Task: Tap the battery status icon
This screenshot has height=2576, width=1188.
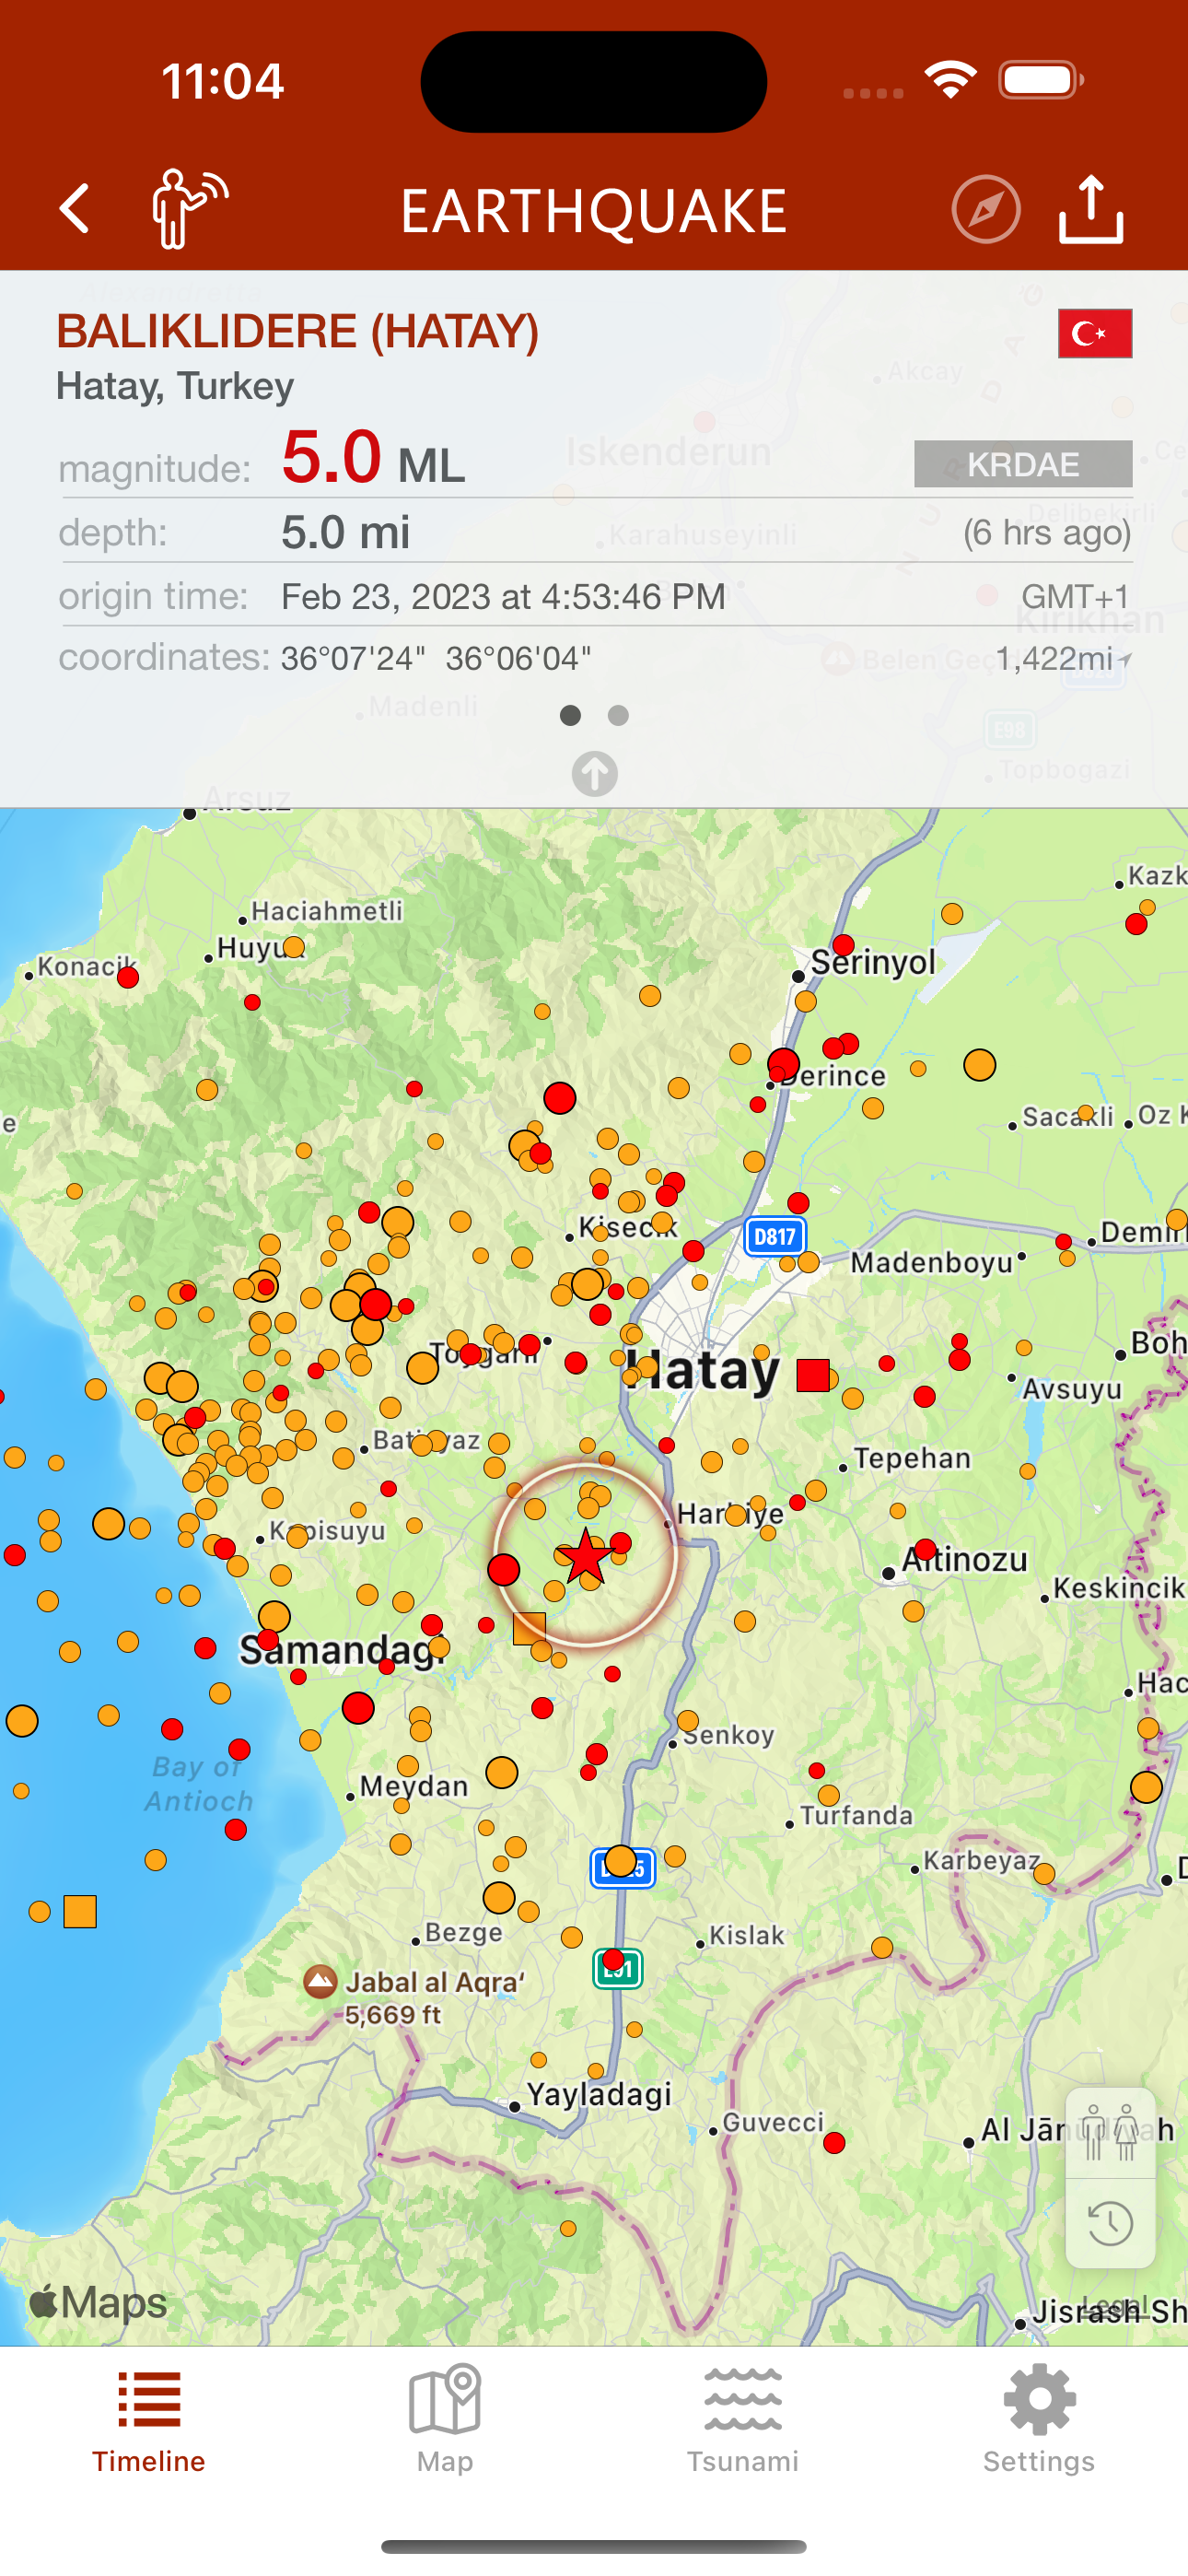Action: click(x=1040, y=80)
